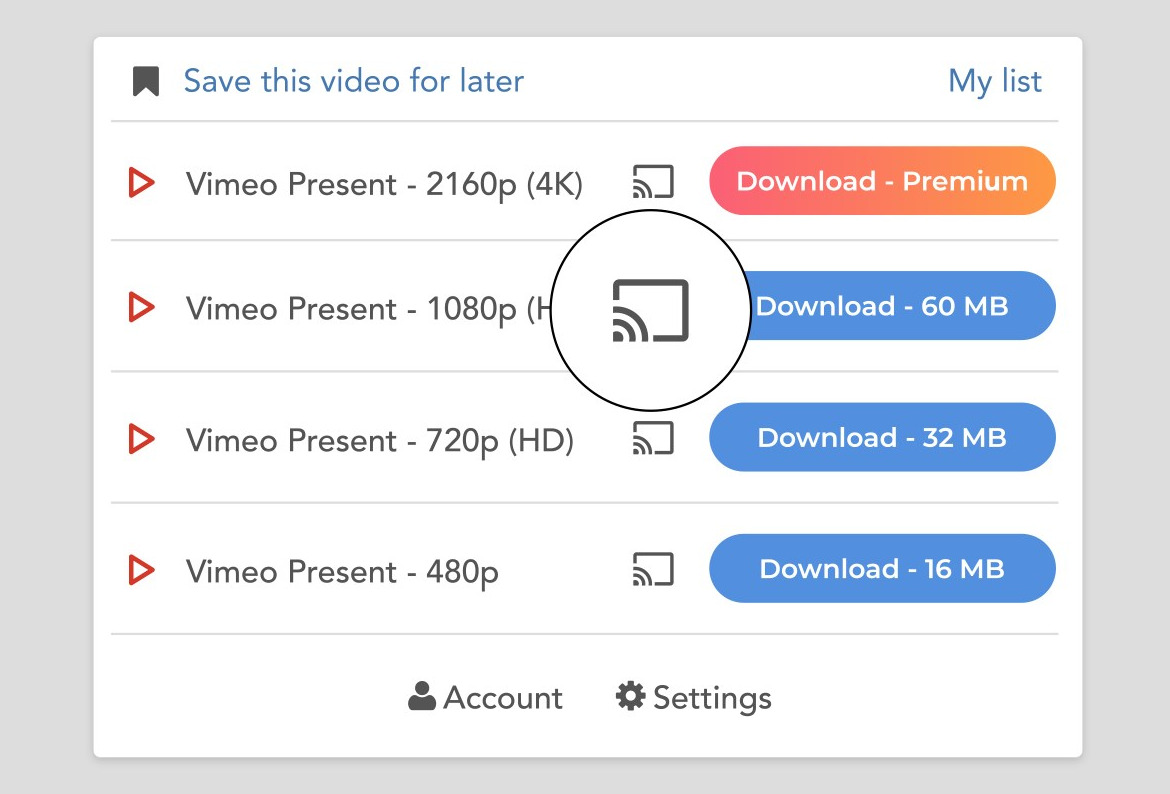Select the Vimeo Present - 720p (HD) title
This screenshot has width=1170, height=794.
click(x=380, y=440)
